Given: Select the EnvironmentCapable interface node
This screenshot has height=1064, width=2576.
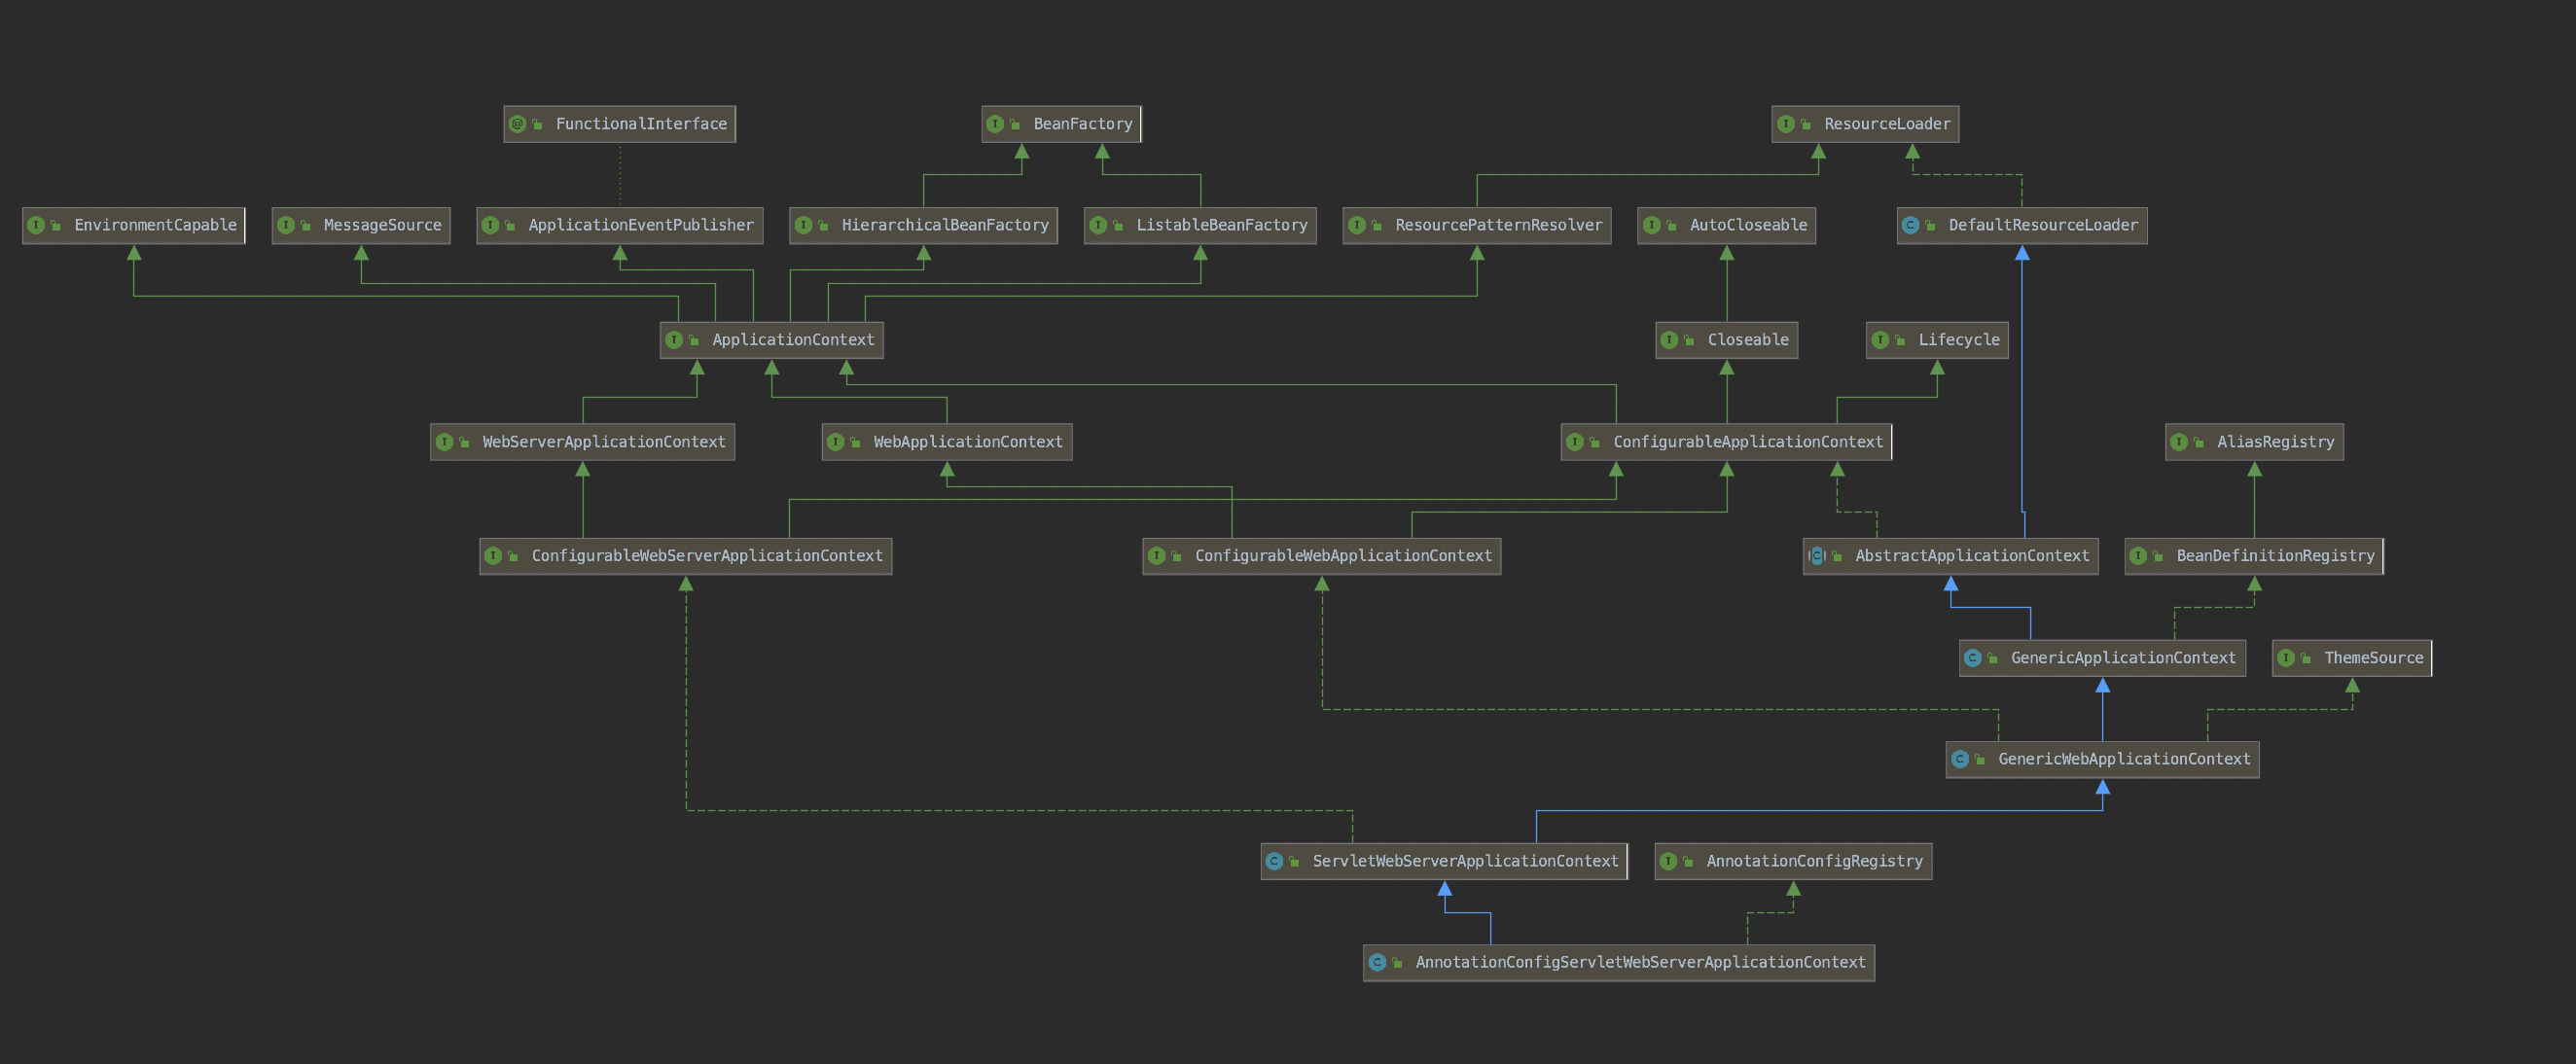Looking at the screenshot, I should click(154, 225).
